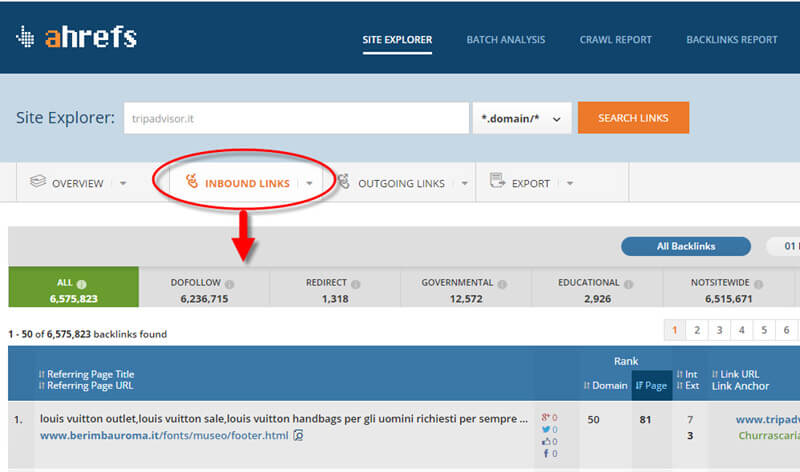
Task: Select the EDUCATIONAL filter tab
Action: 597,287
